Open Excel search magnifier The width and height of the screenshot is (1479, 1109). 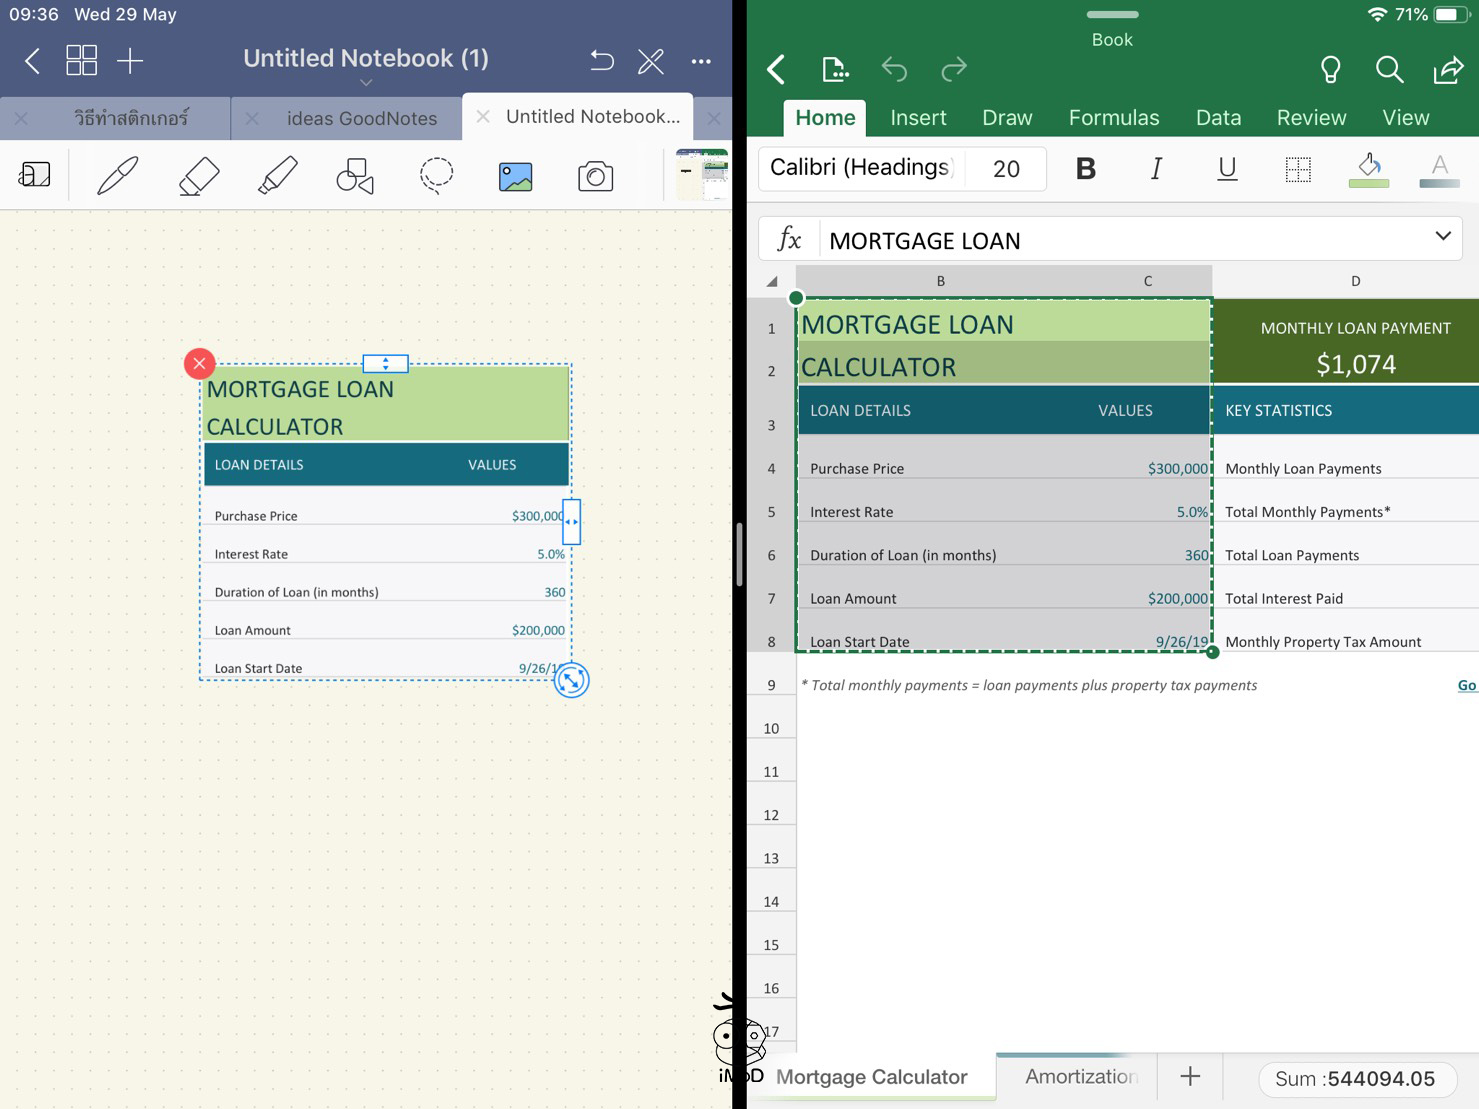pos(1389,69)
